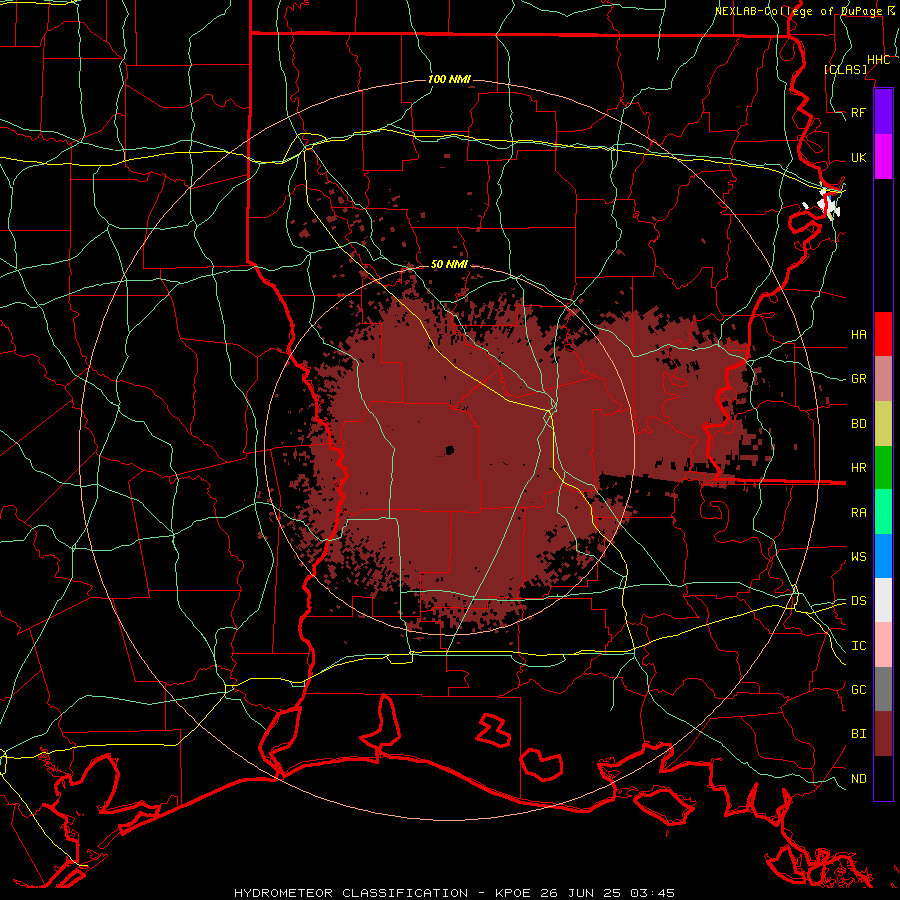Image resolution: width=900 pixels, height=900 pixels.
Task: Click the black radar site dot
Action: coord(449,451)
